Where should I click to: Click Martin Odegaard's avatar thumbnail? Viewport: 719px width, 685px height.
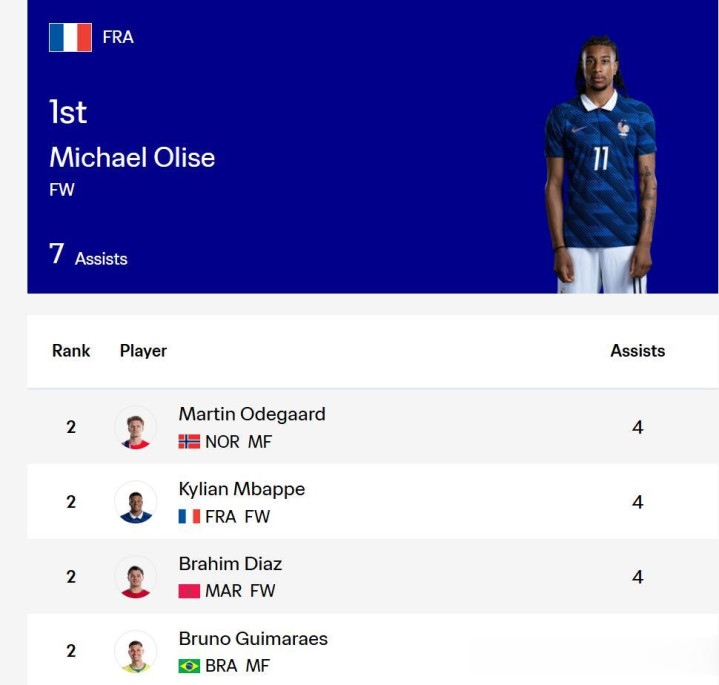(x=135, y=427)
